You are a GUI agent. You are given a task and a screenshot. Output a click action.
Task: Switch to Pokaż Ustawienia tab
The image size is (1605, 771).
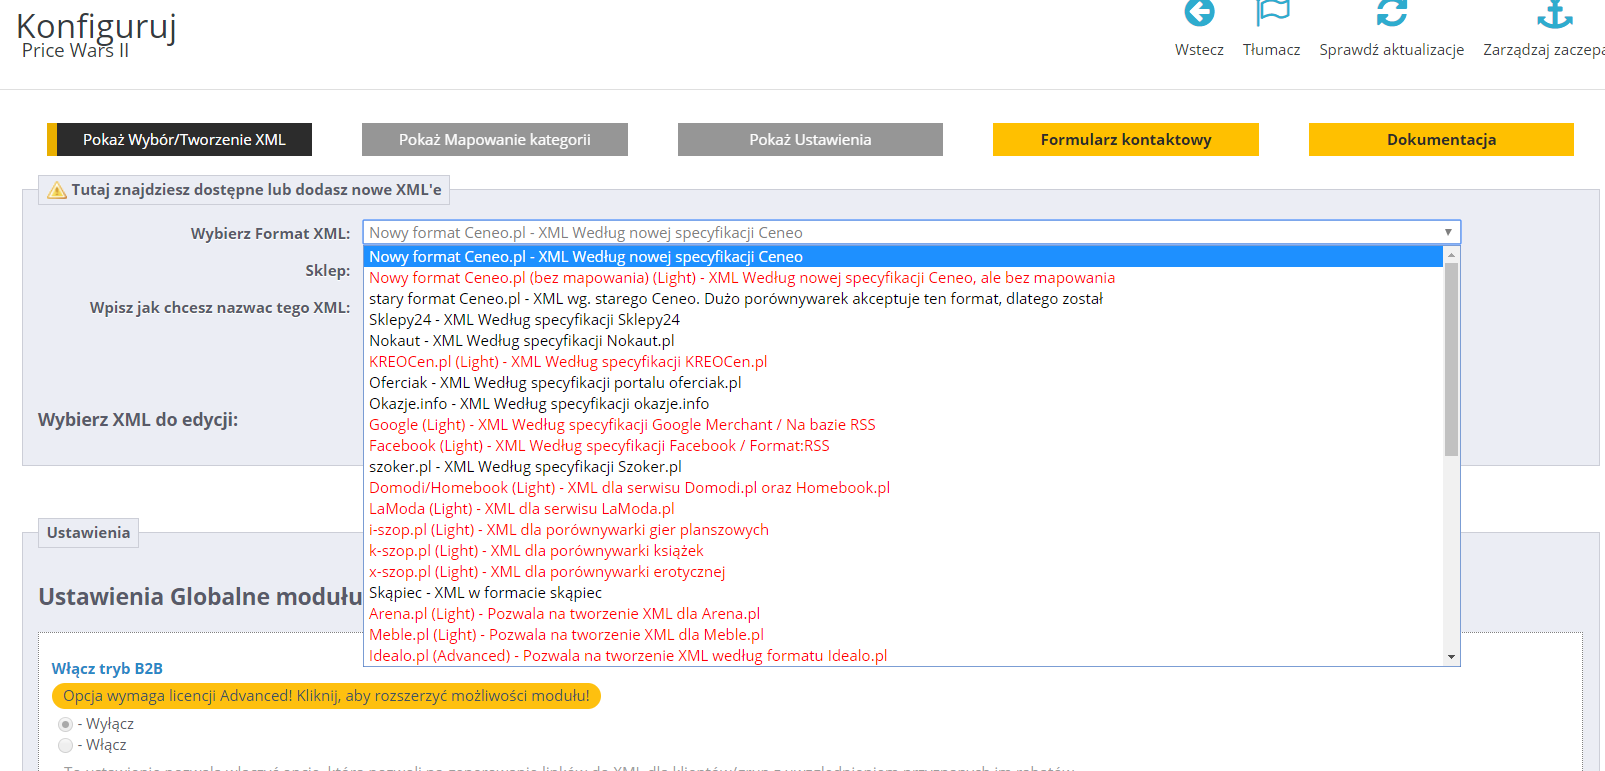(x=810, y=140)
